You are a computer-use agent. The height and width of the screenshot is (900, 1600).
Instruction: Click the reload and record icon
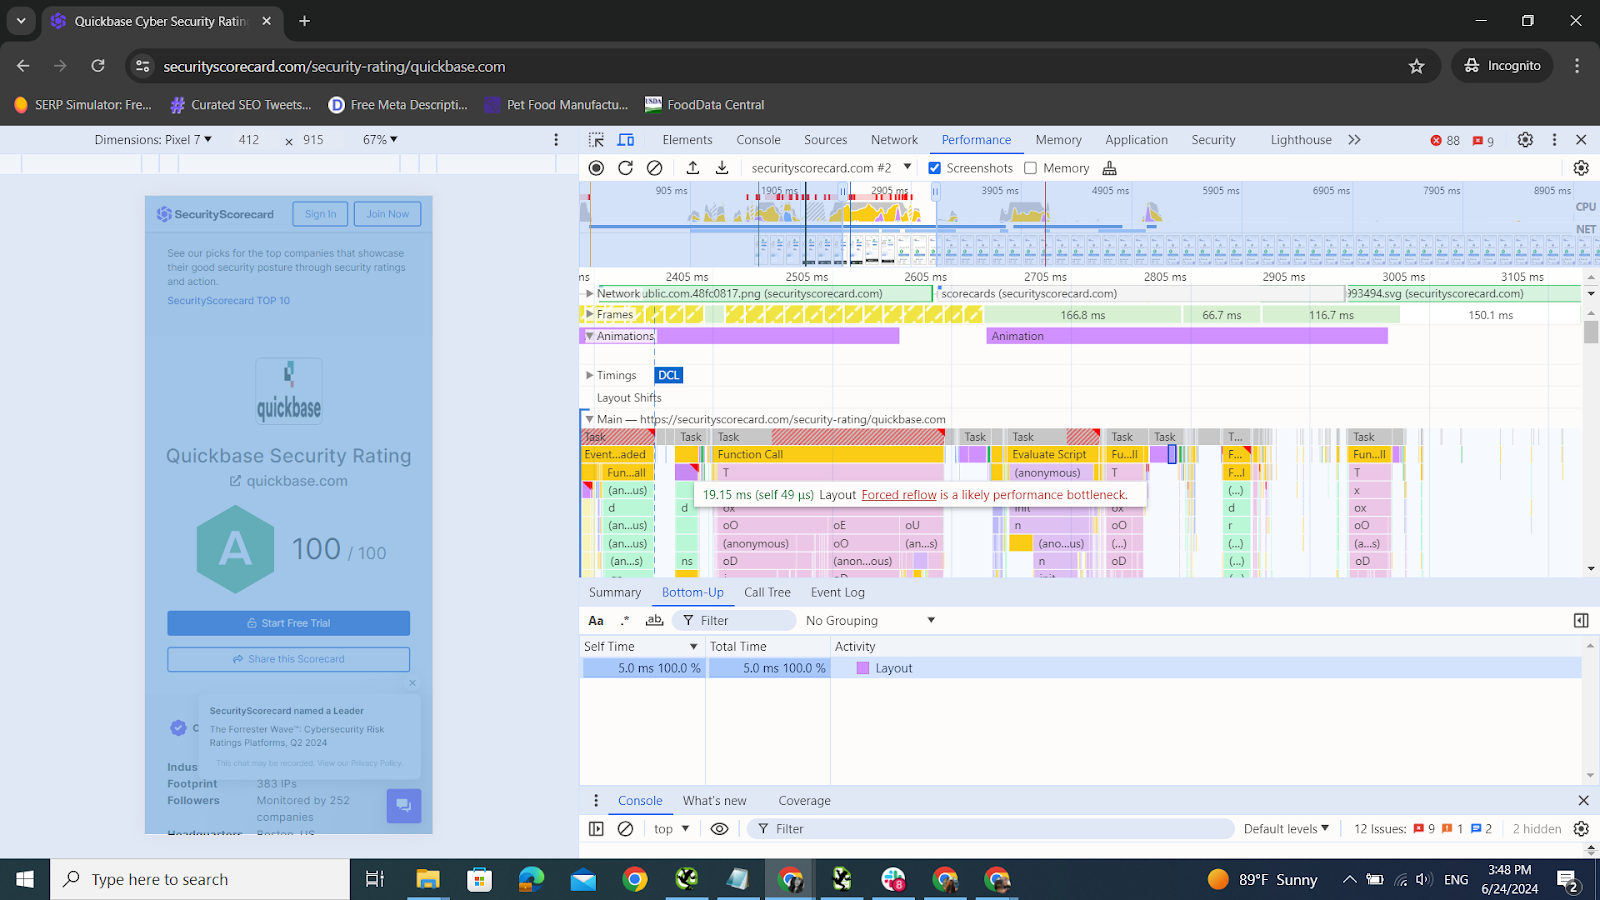pos(625,168)
